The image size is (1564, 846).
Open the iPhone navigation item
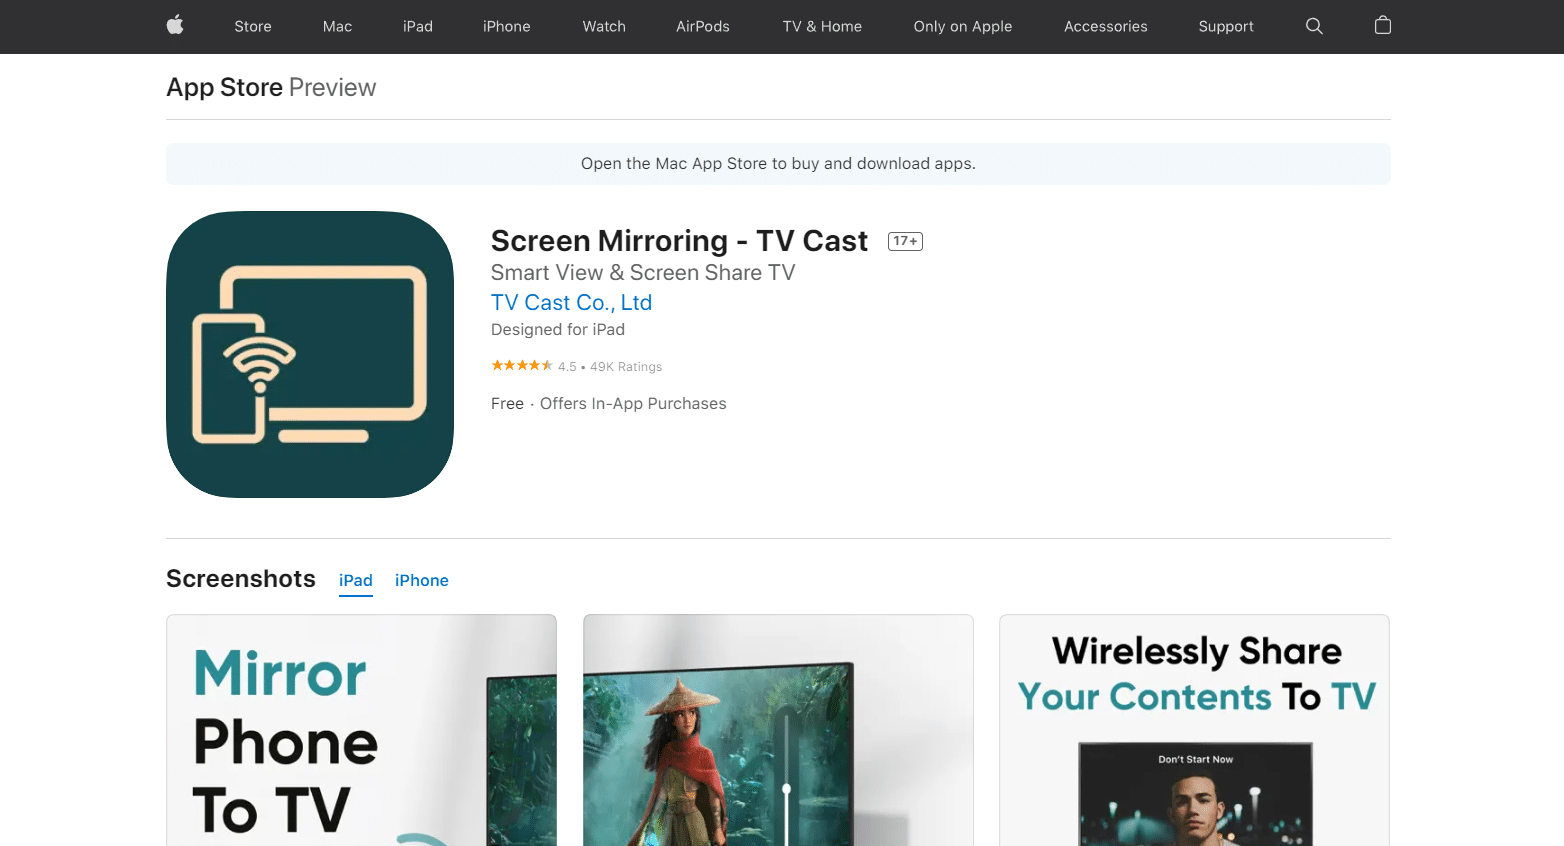[x=507, y=26]
